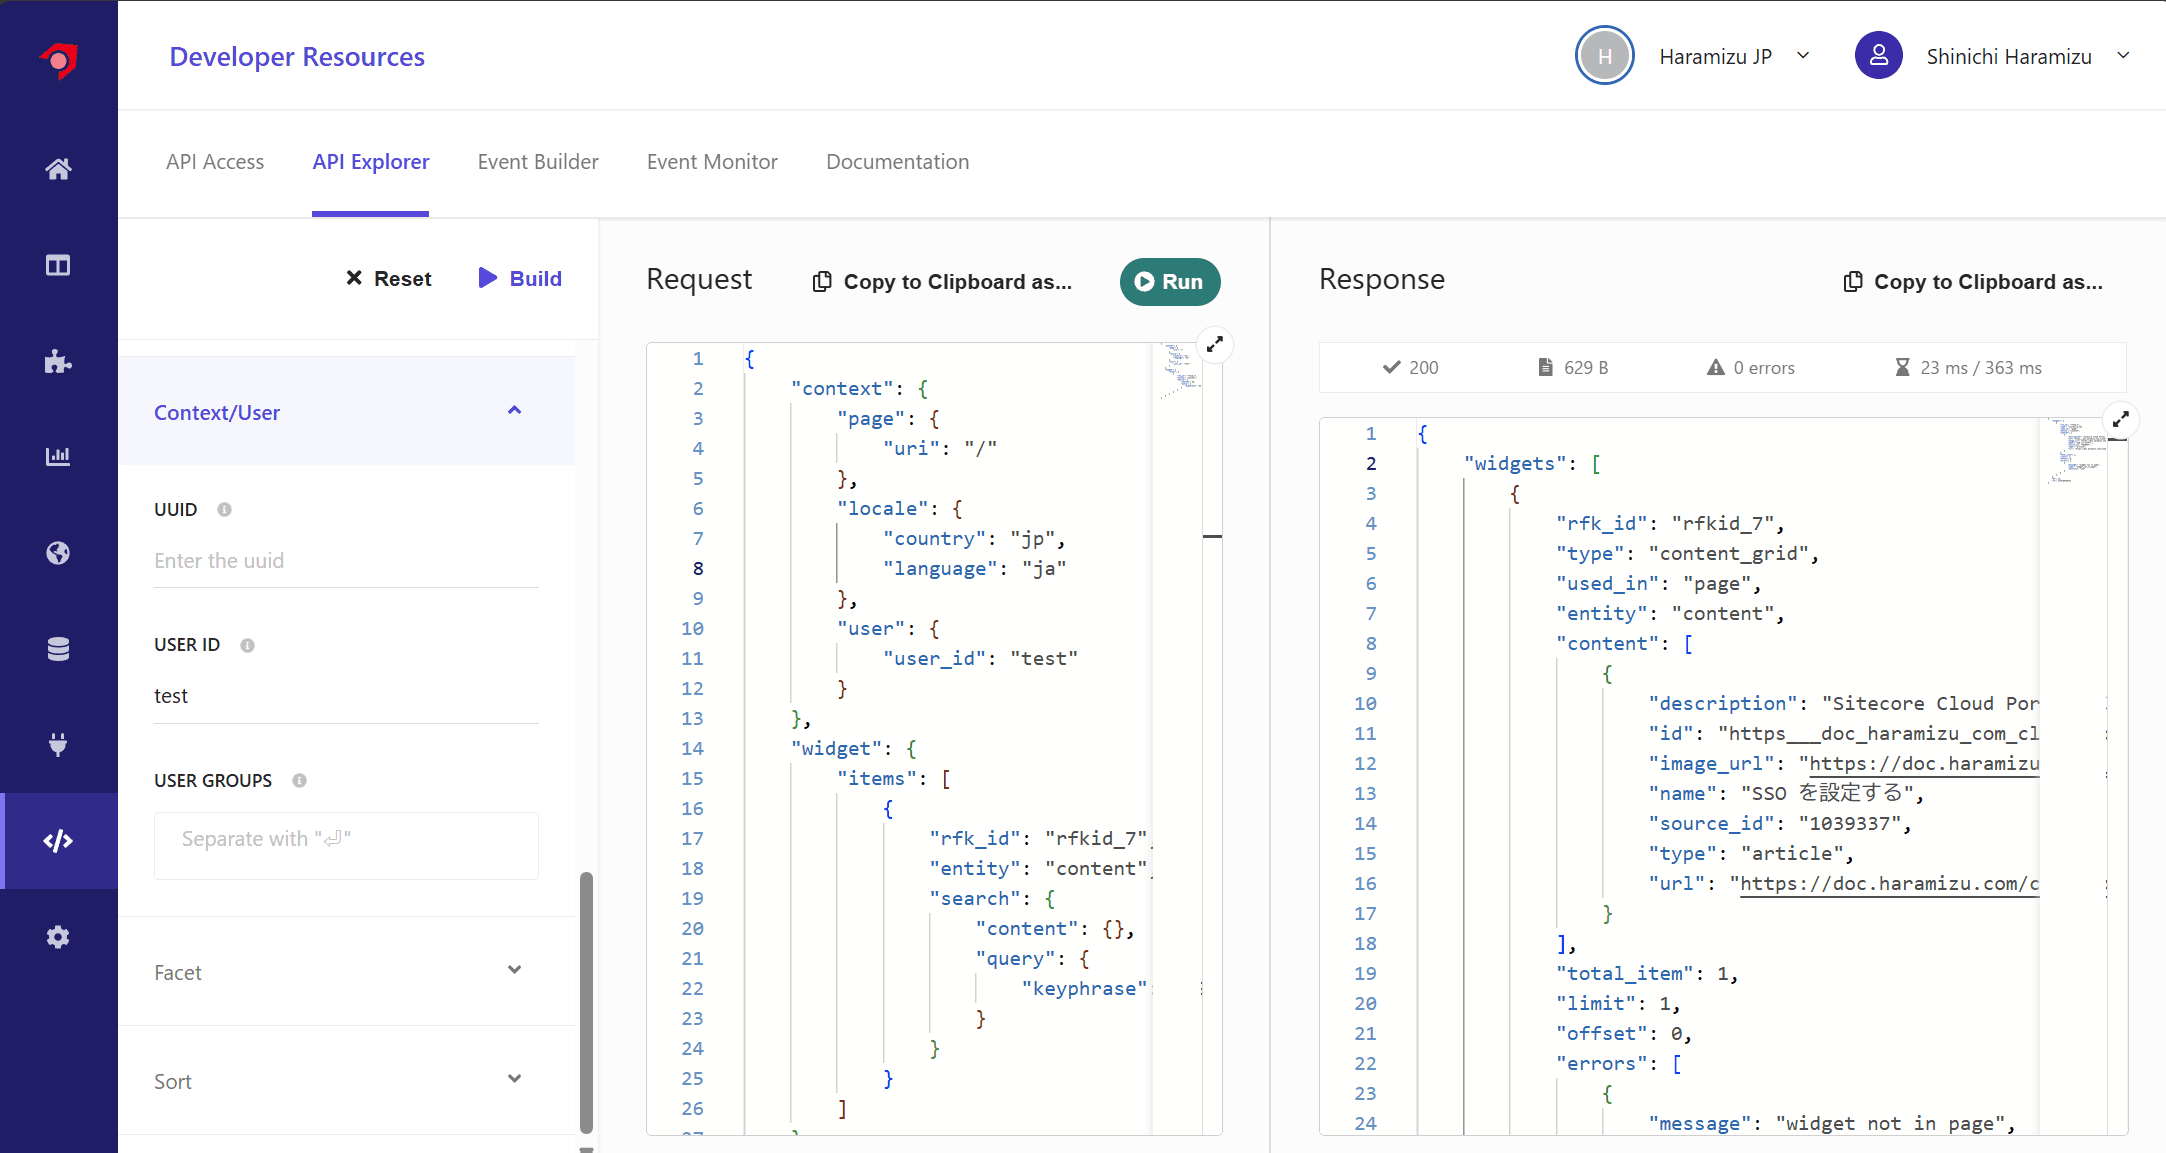Expand the Response panel to fullscreen
The width and height of the screenshot is (2166, 1153).
pos(2120,420)
